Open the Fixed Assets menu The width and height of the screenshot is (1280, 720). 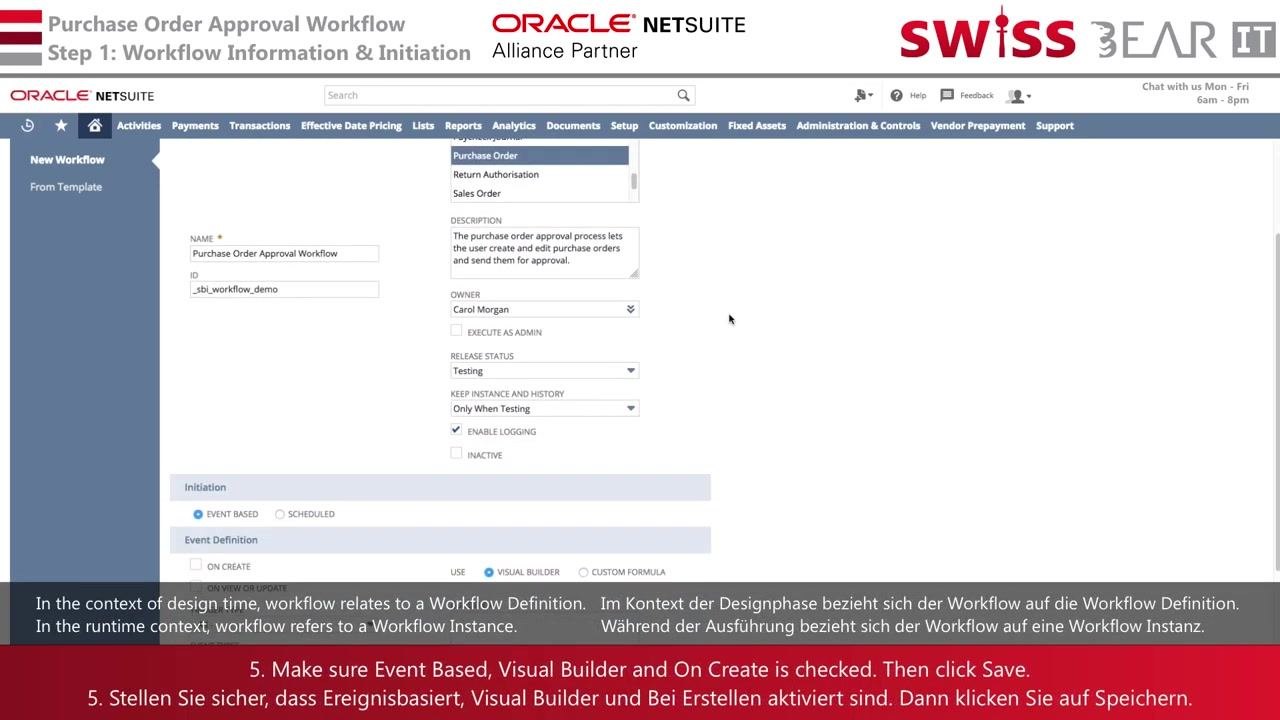pos(757,126)
